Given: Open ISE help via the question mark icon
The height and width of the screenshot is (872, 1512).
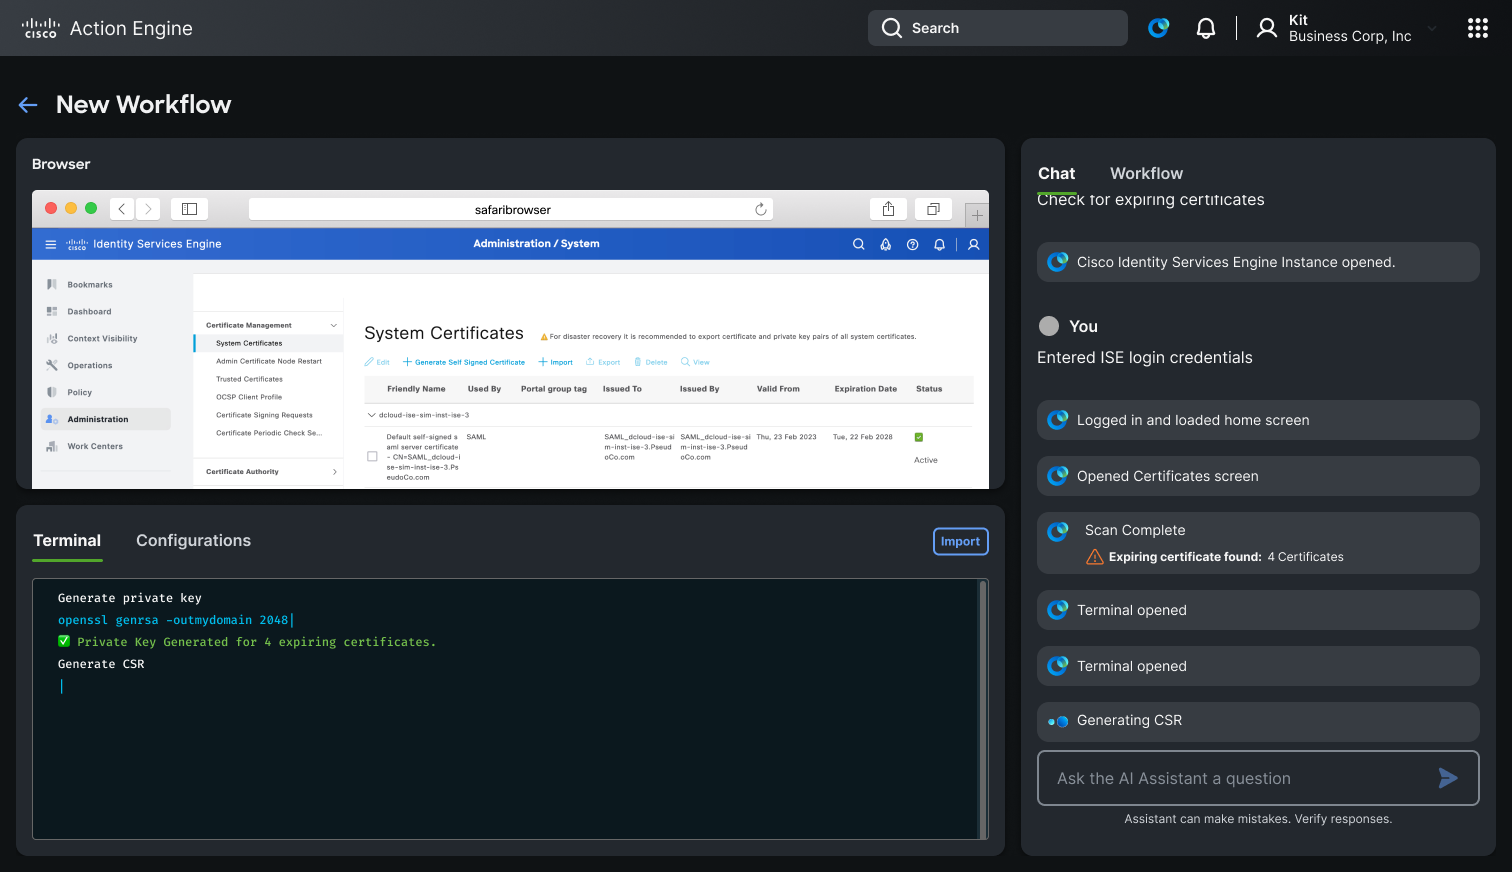Looking at the screenshot, I should pyautogui.click(x=912, y=243).
